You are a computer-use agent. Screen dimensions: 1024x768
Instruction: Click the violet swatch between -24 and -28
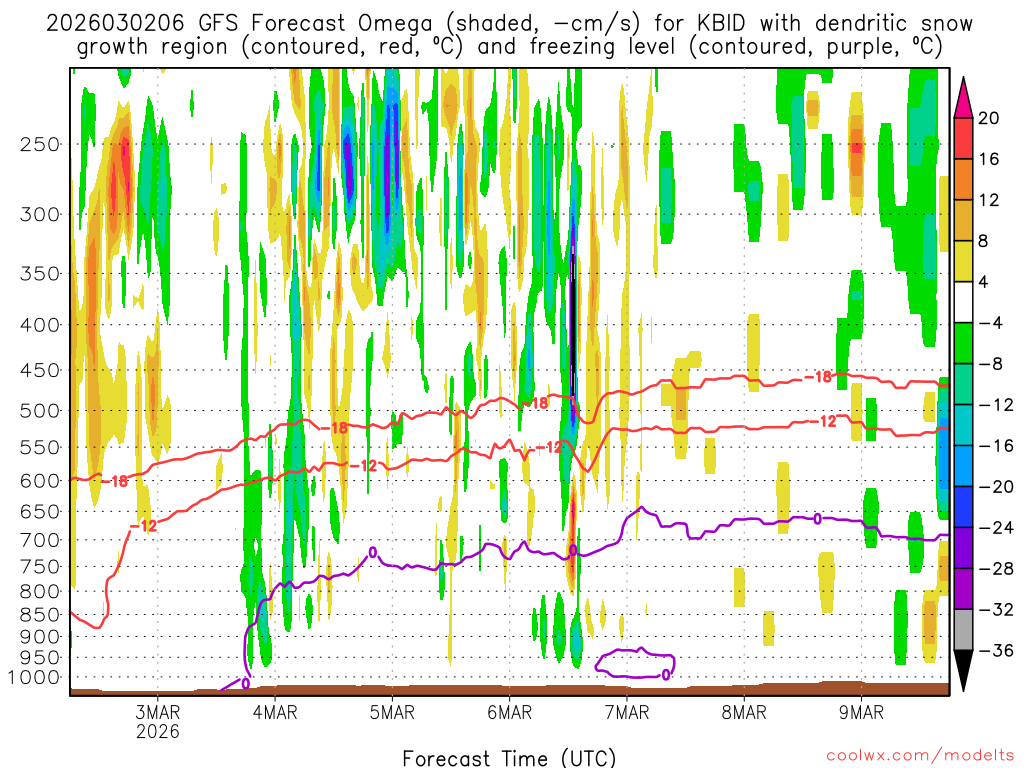(x=963, y=548)
